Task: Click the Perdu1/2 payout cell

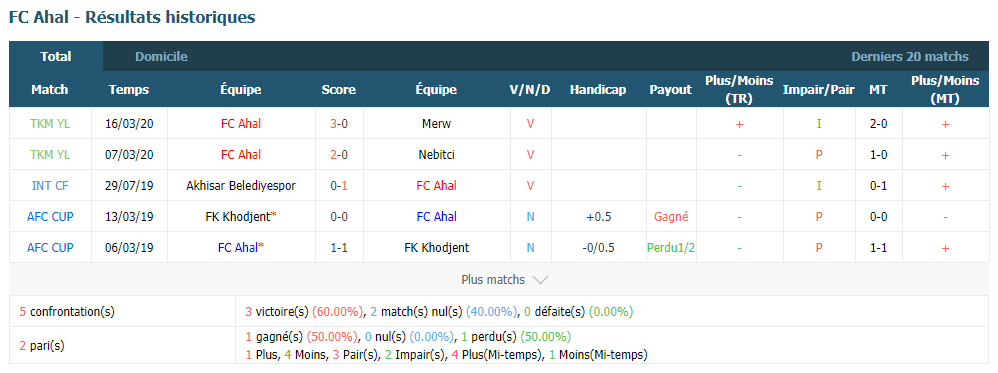Action: (x=671, y=248)
